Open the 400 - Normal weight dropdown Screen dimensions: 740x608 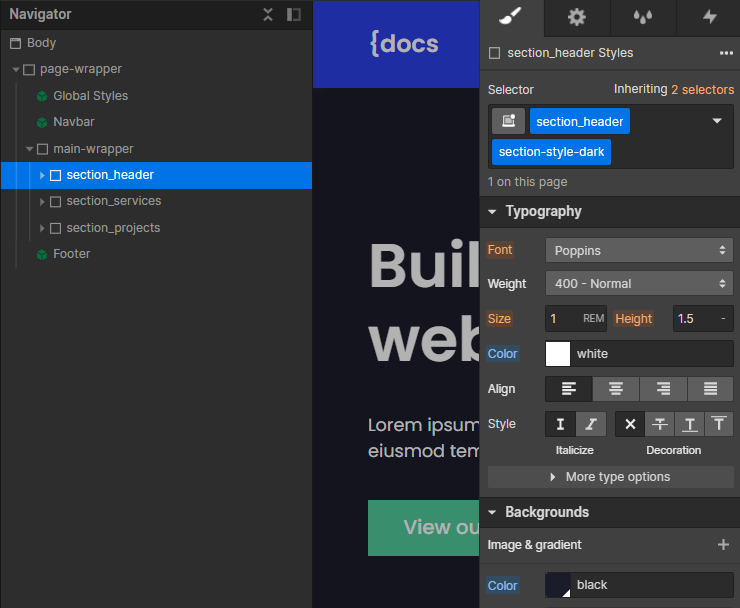pyautogui.click(x=639, y=283)
